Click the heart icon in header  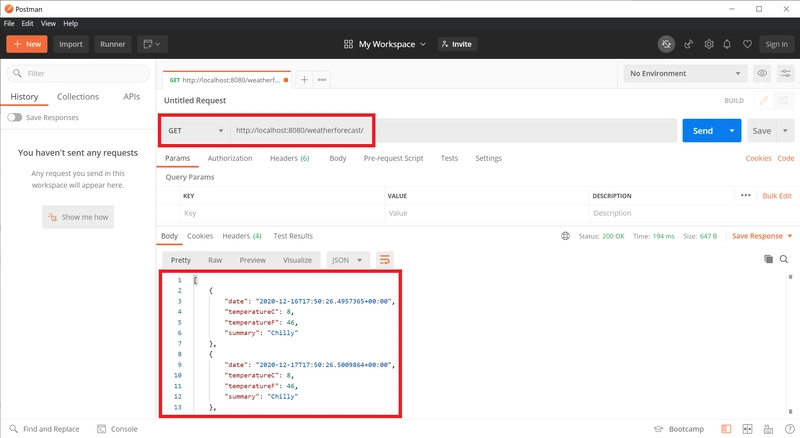point(747,44)
